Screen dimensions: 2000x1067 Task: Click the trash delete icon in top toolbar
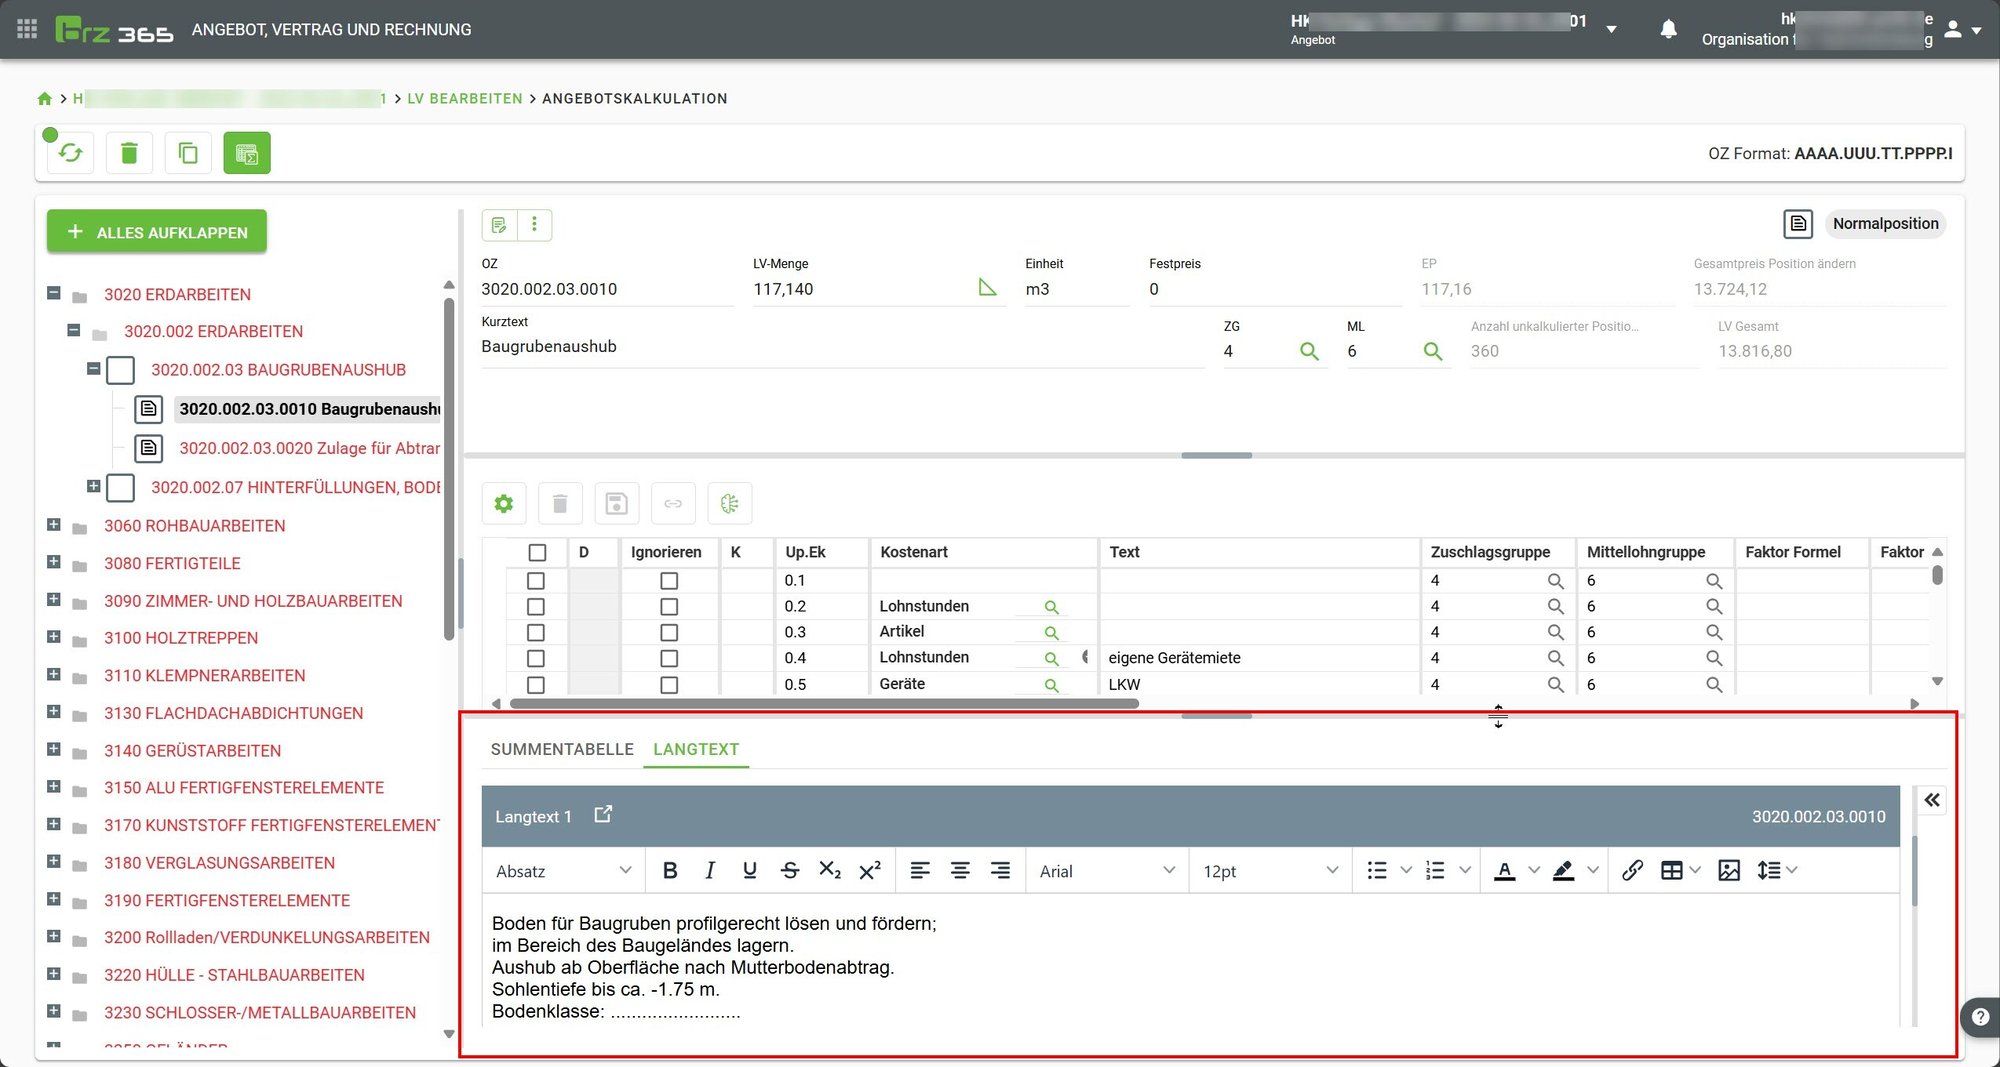click(x=129, y=153)
